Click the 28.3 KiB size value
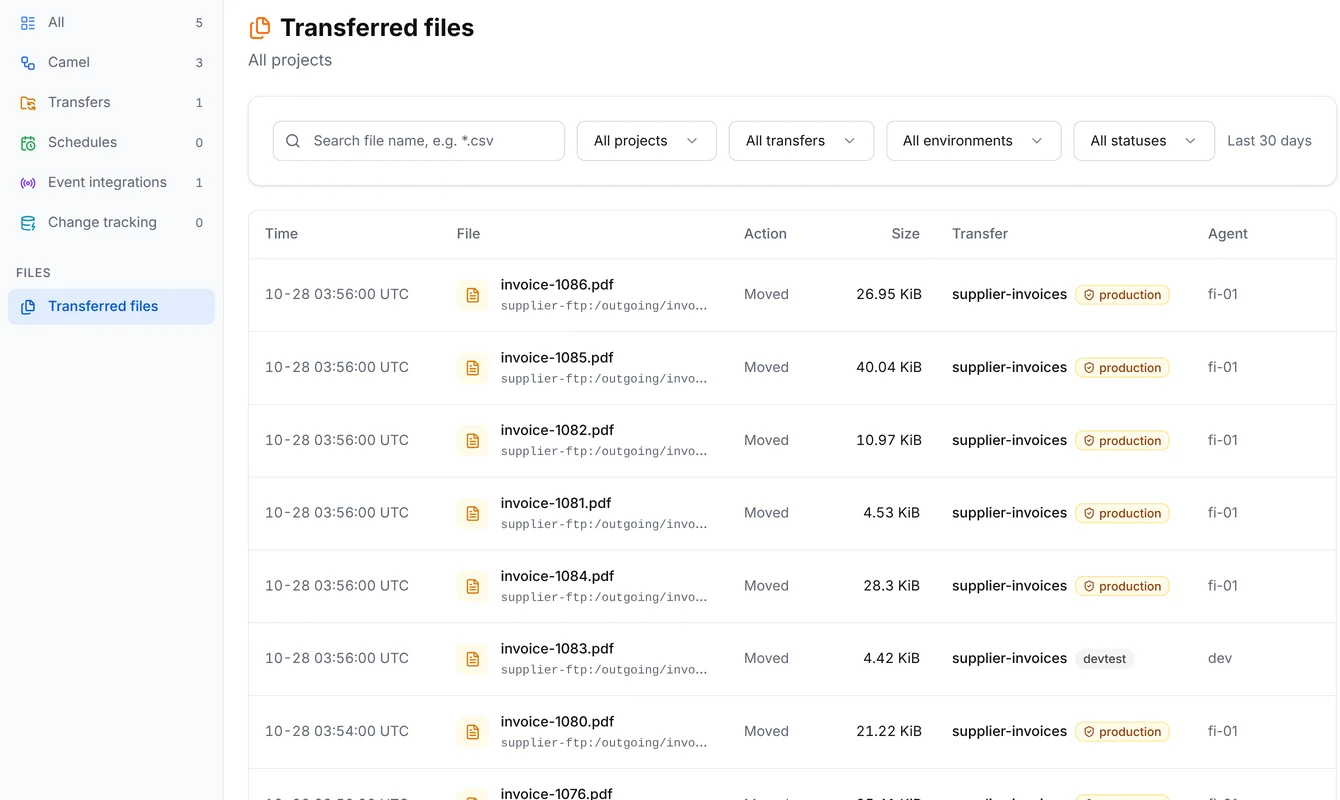1340x800 pixels. tap(892, 585)
